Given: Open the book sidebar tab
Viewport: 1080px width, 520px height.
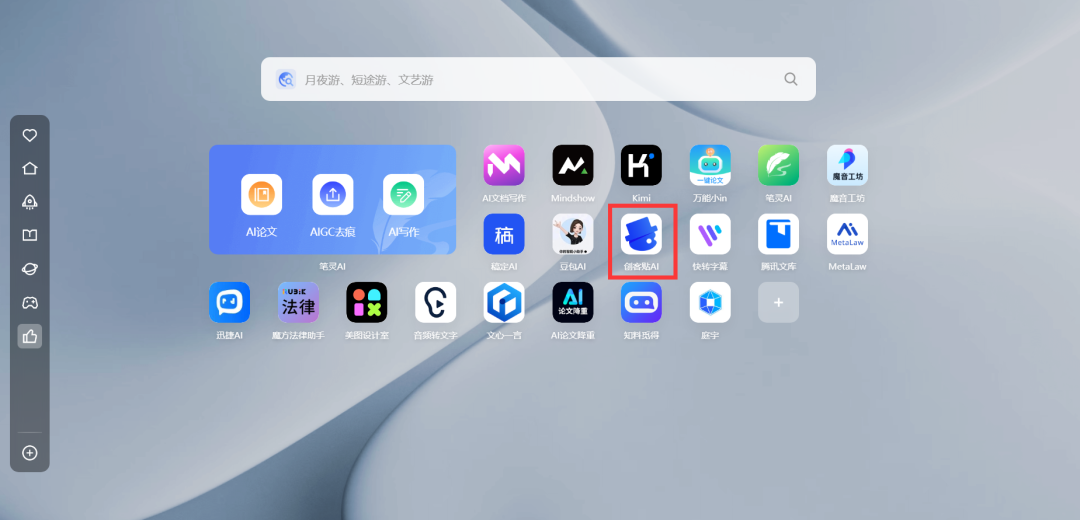Looking at the screenshot, I should (30, 236).
